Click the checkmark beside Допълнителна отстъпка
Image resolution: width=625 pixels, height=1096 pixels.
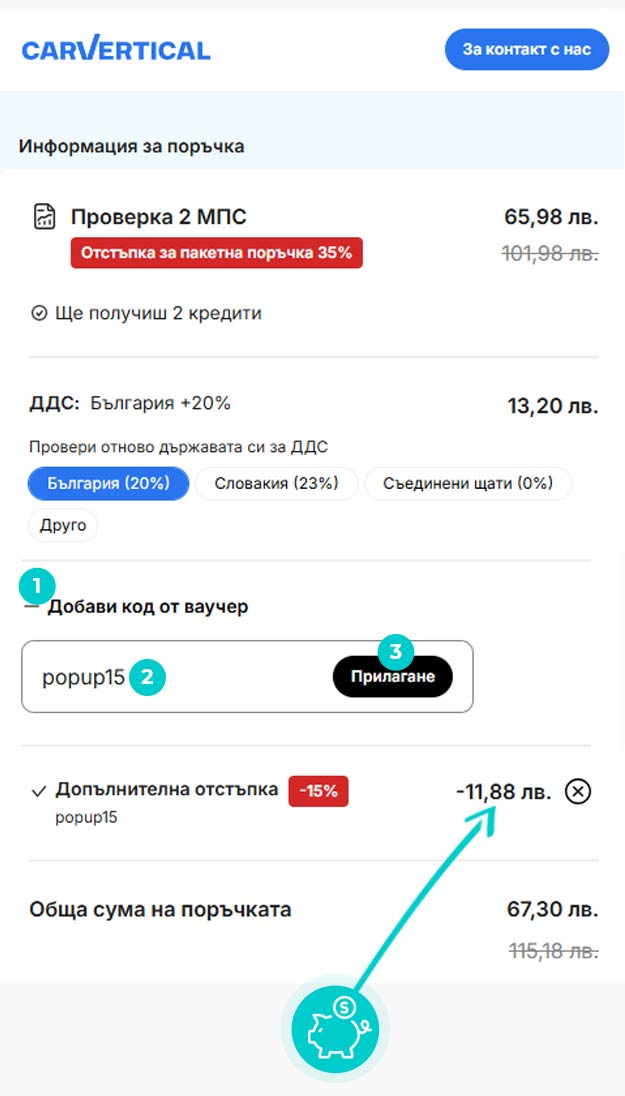click(38, 792)
